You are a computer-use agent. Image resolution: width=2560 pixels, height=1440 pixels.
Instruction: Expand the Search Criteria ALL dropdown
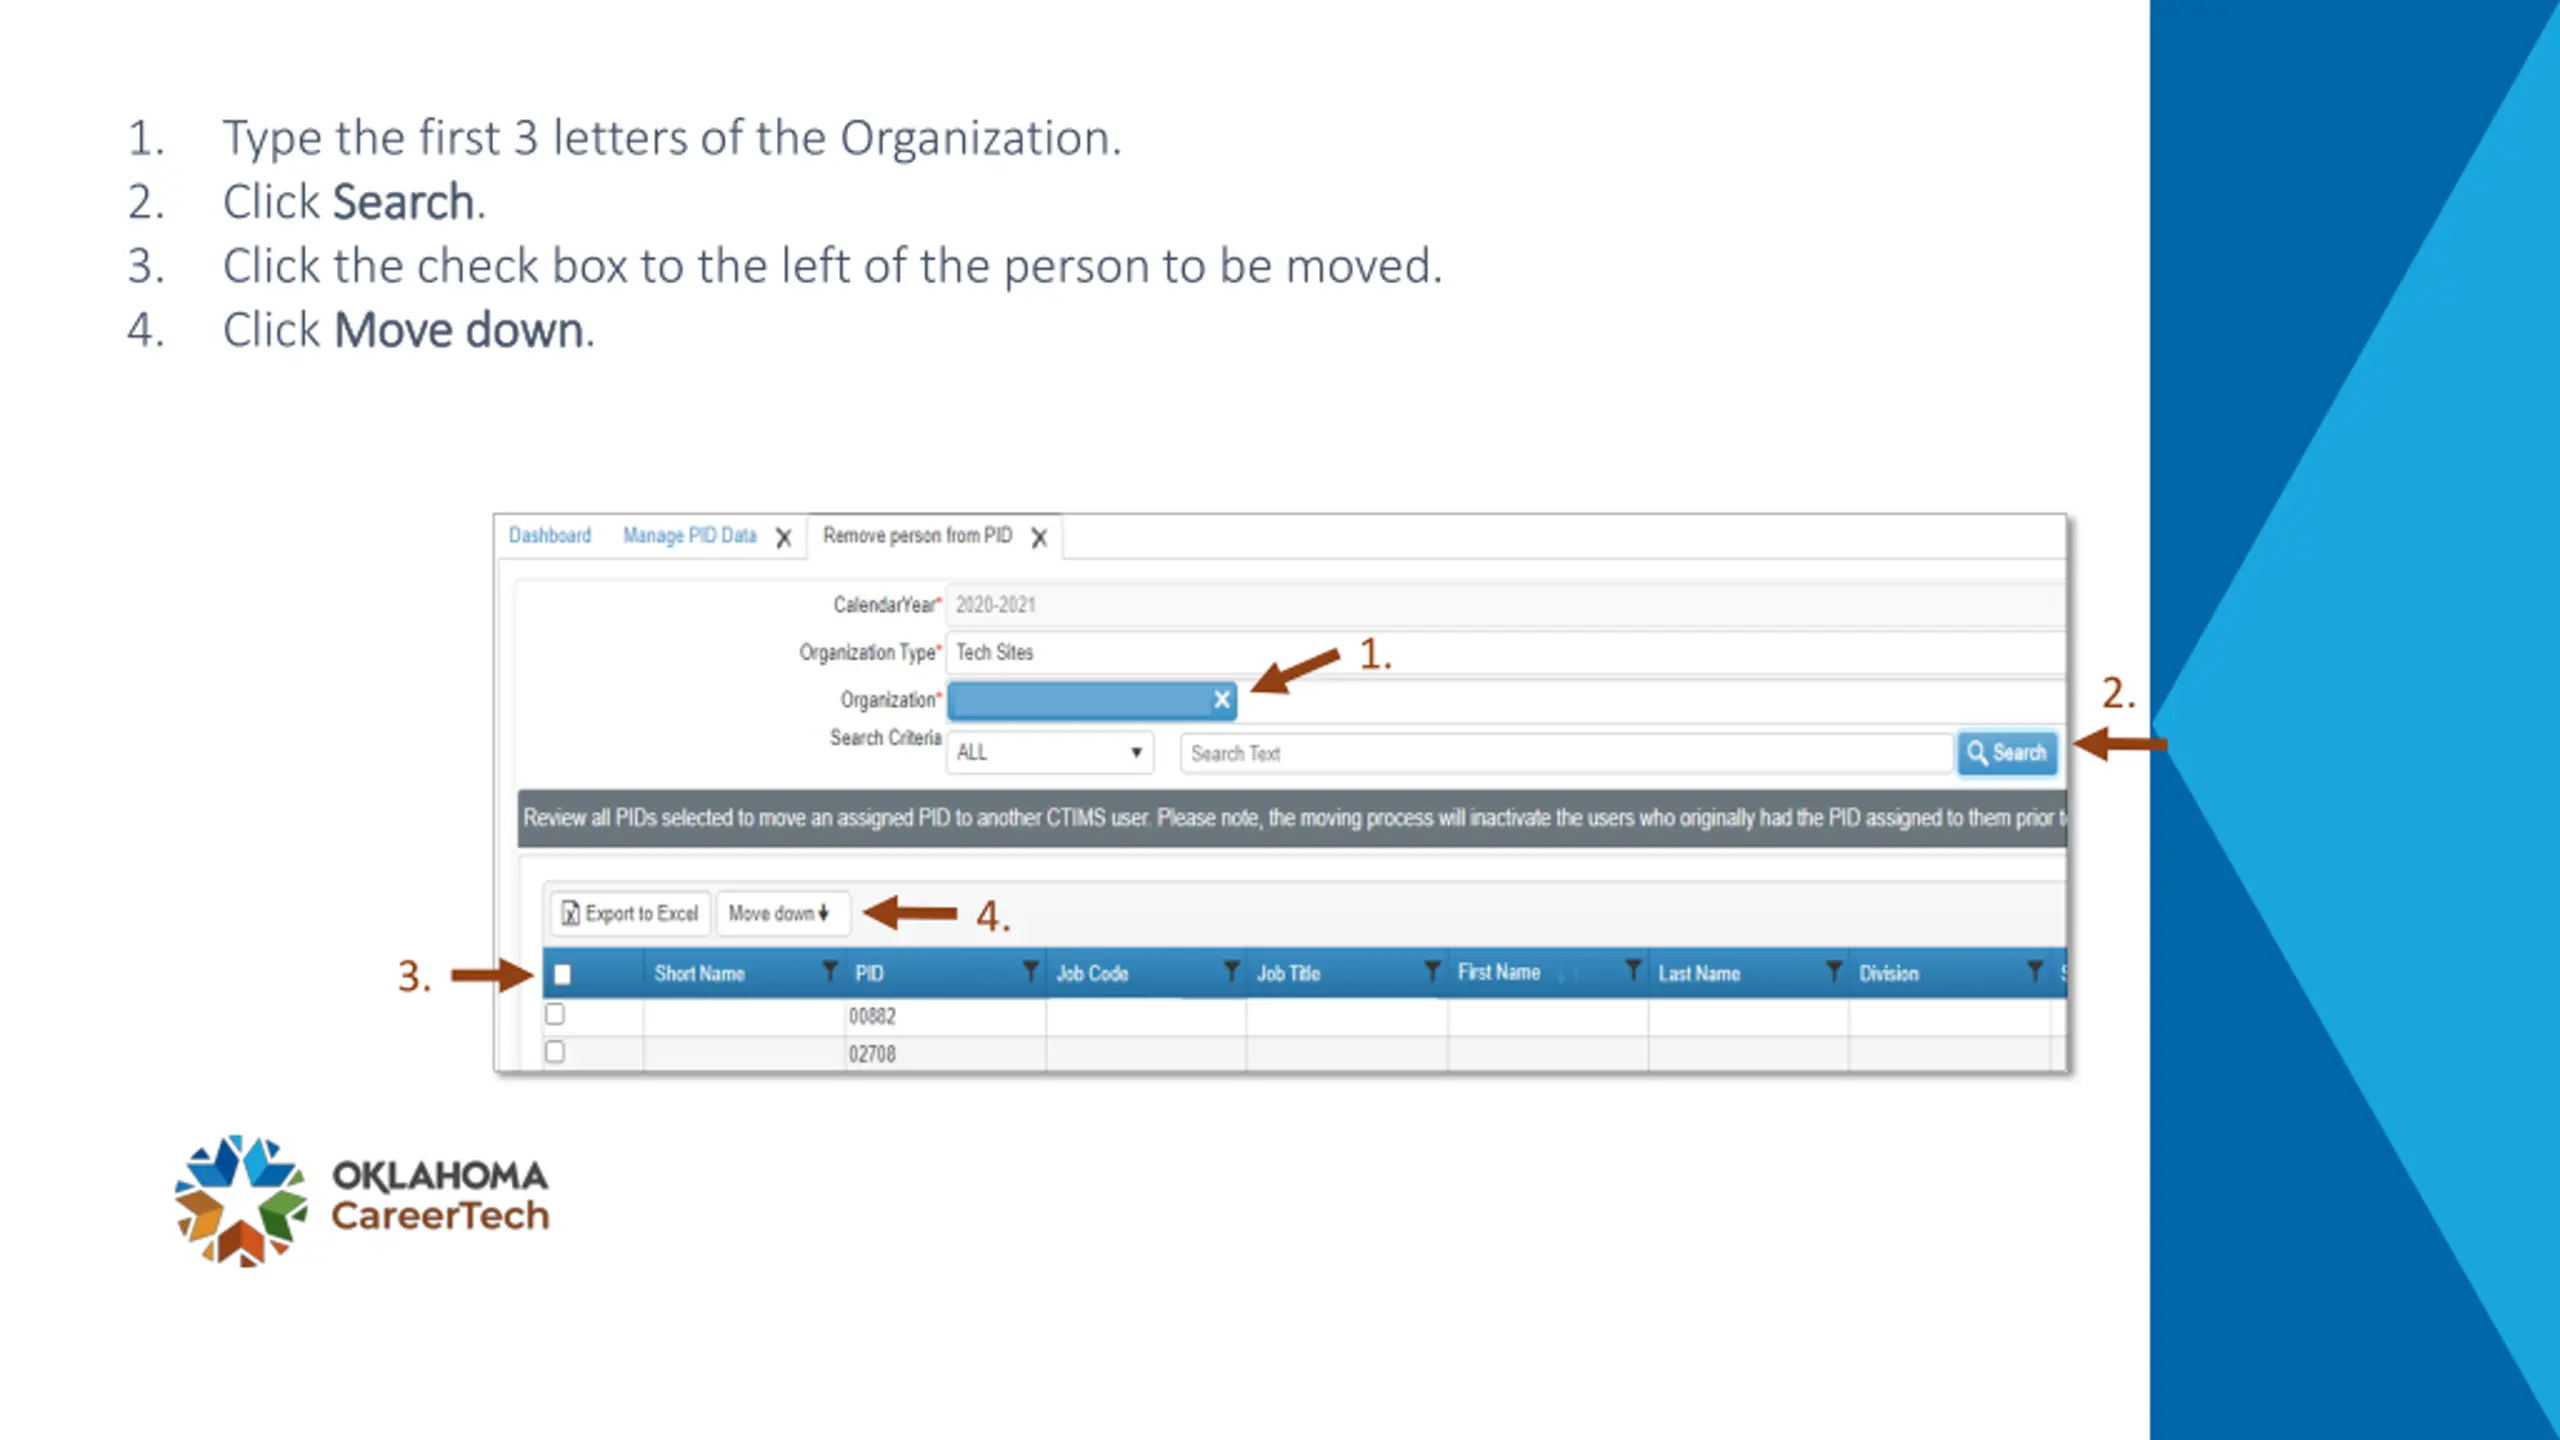tap(1050, 752)
